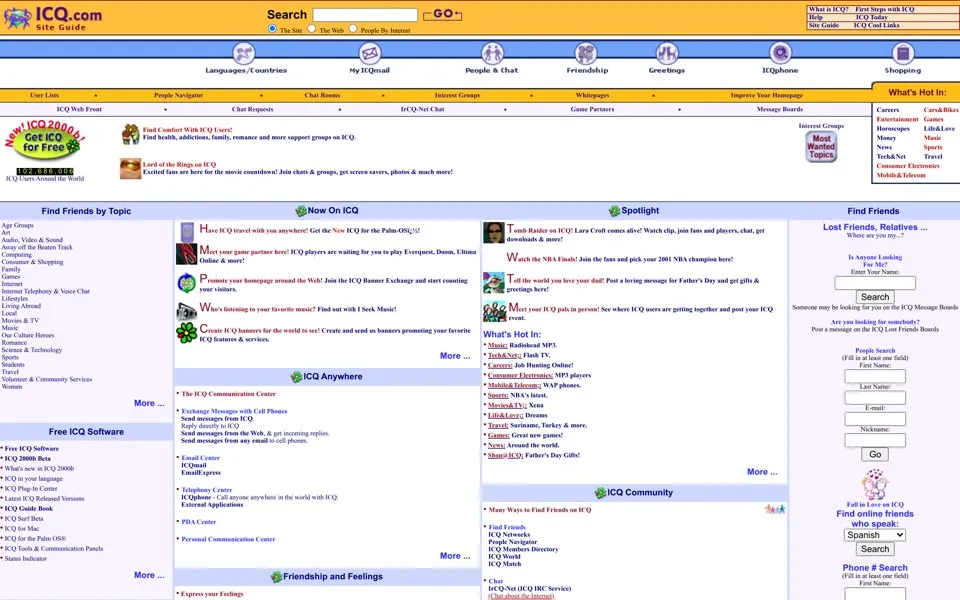Image resolution: width=960 pixels, height=600 pixels.
Task: Open More link under Now On ICQ
Action: [x=455, y=356]
